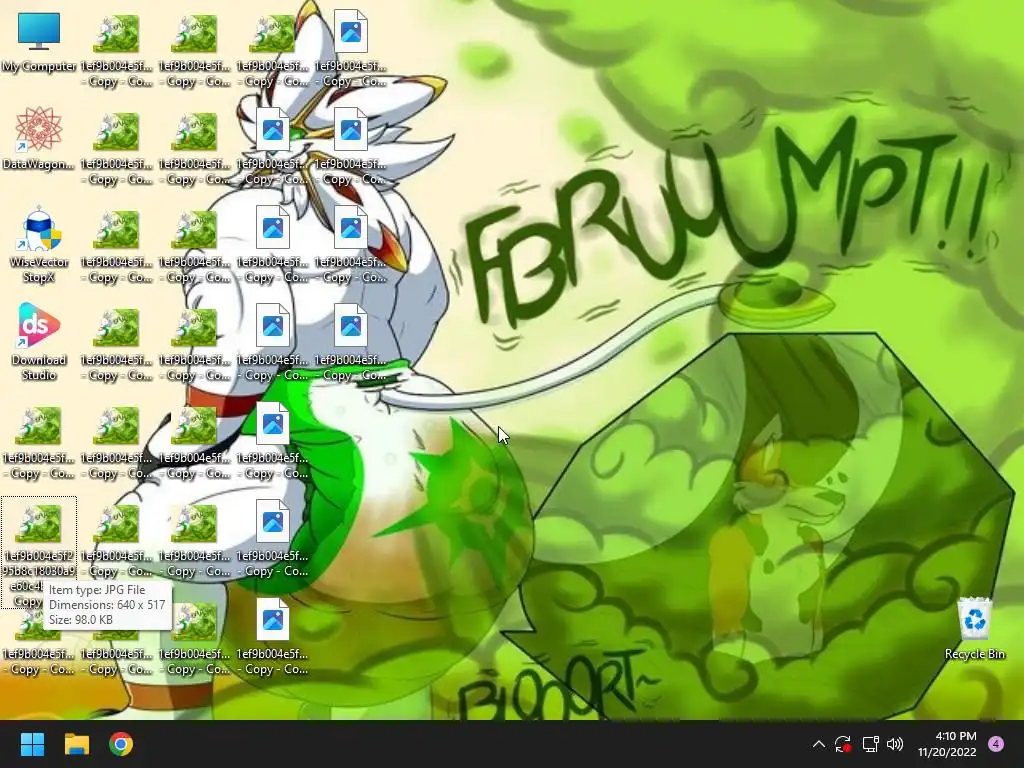Screen dimensions: 1024x768
Task: Click the sync status tray icon with red dot
Action: (843, 744)
